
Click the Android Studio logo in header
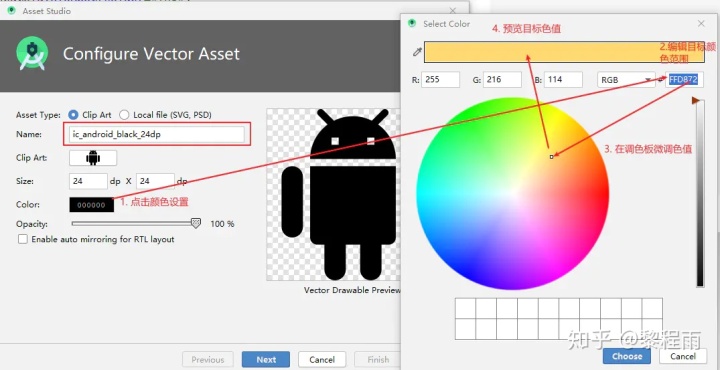(x=32, y=53)
